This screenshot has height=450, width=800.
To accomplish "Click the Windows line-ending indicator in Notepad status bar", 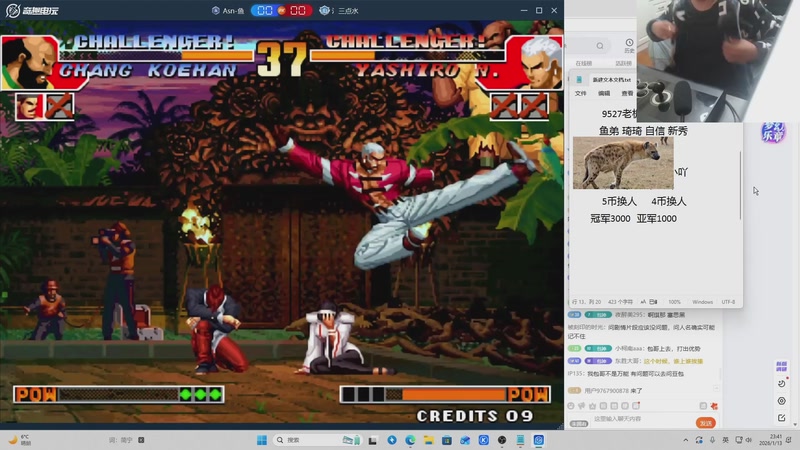I will point(703,302).
